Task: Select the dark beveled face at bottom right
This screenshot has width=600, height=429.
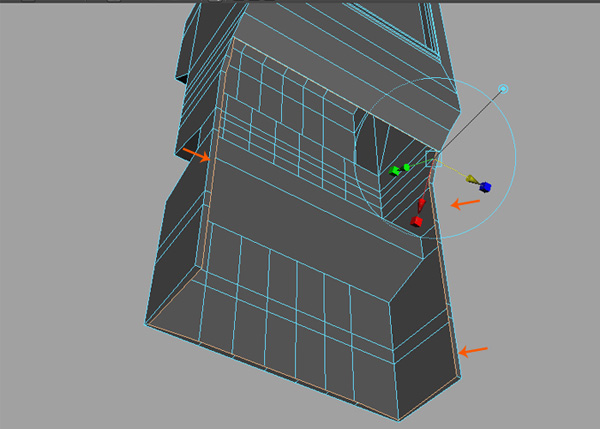Action: click(x=420, y=340)
